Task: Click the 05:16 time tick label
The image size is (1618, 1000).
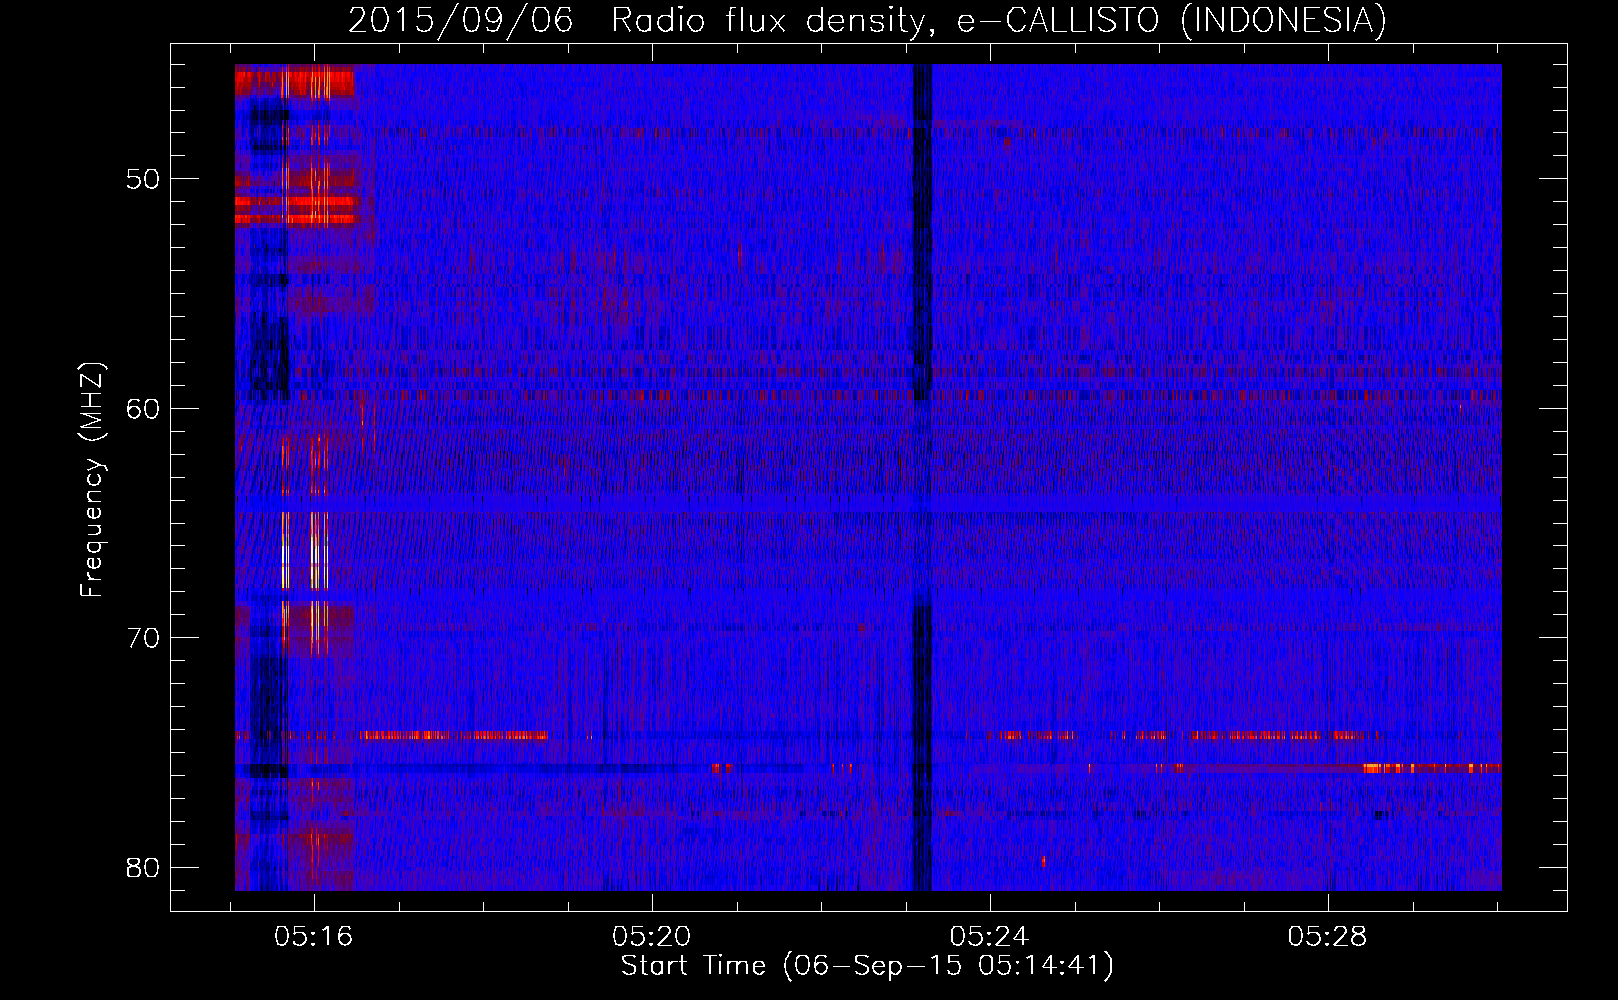Action: click(314, 937)
